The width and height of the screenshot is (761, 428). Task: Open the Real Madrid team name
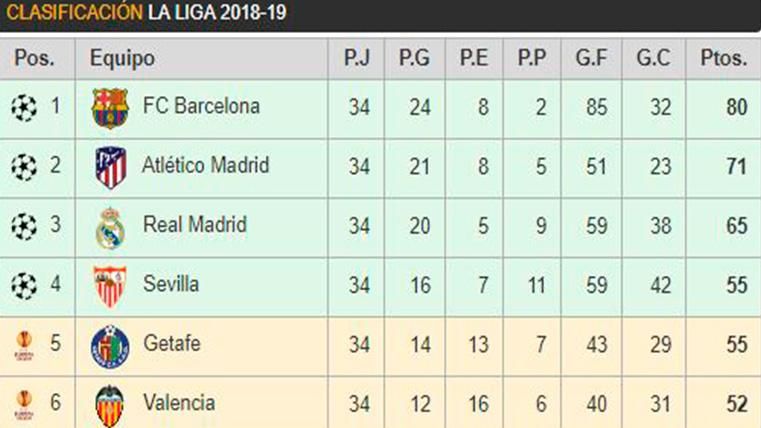[x=195, y=225]
